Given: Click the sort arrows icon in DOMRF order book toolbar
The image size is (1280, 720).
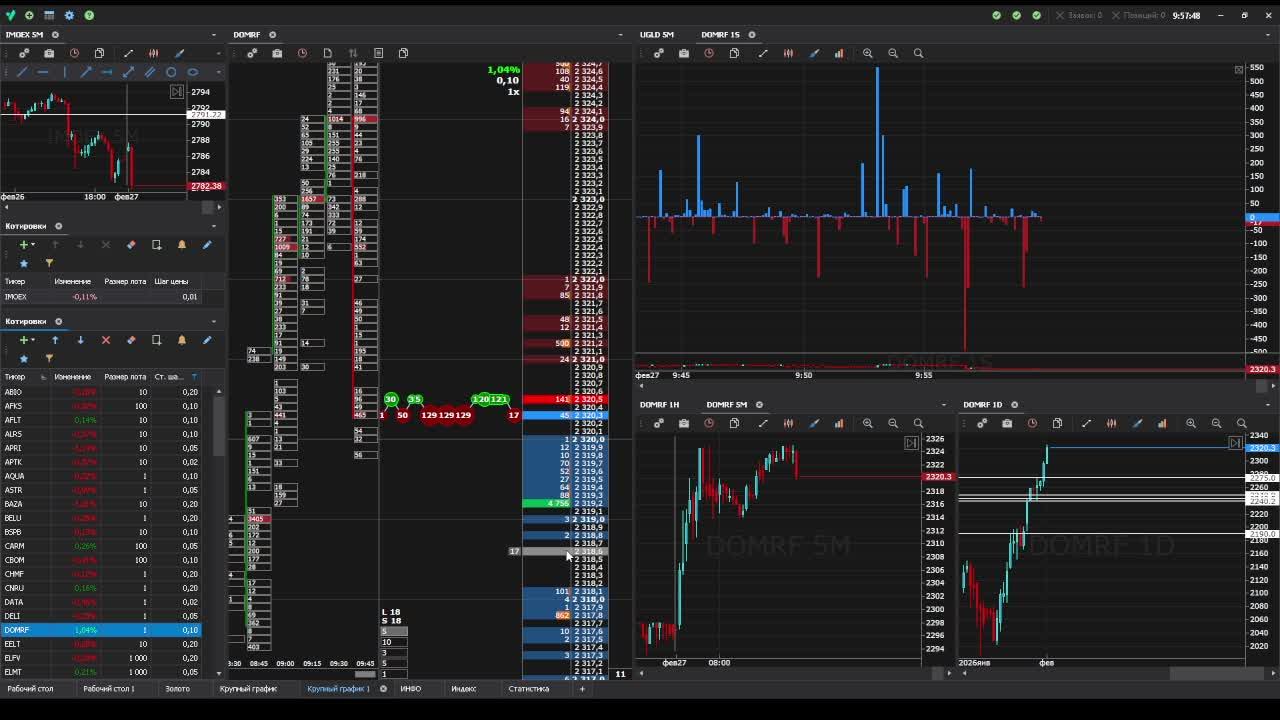Looking at the screenshot, I should 353,53.
